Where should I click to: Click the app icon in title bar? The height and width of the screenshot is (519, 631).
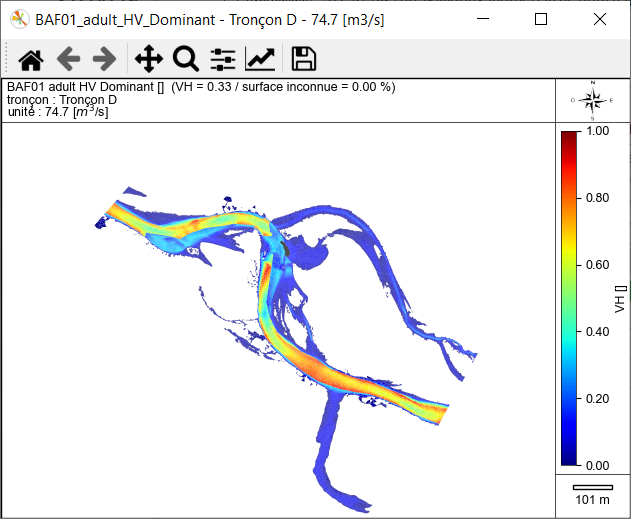(16, 19)
